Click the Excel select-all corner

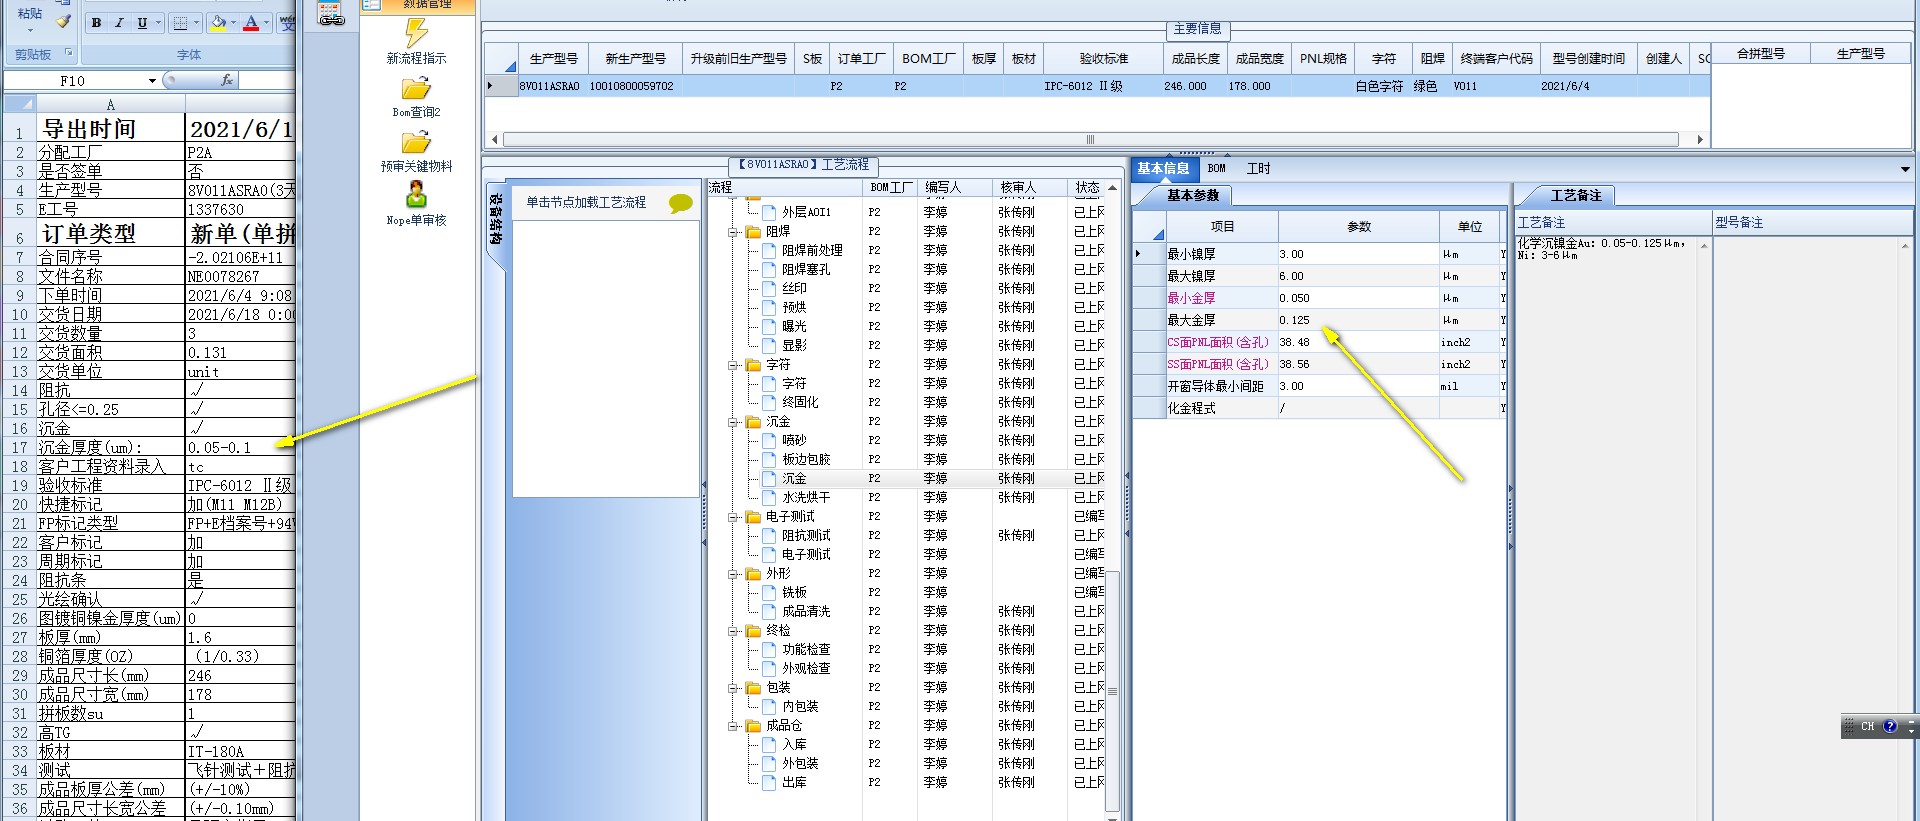click(20, 104)
